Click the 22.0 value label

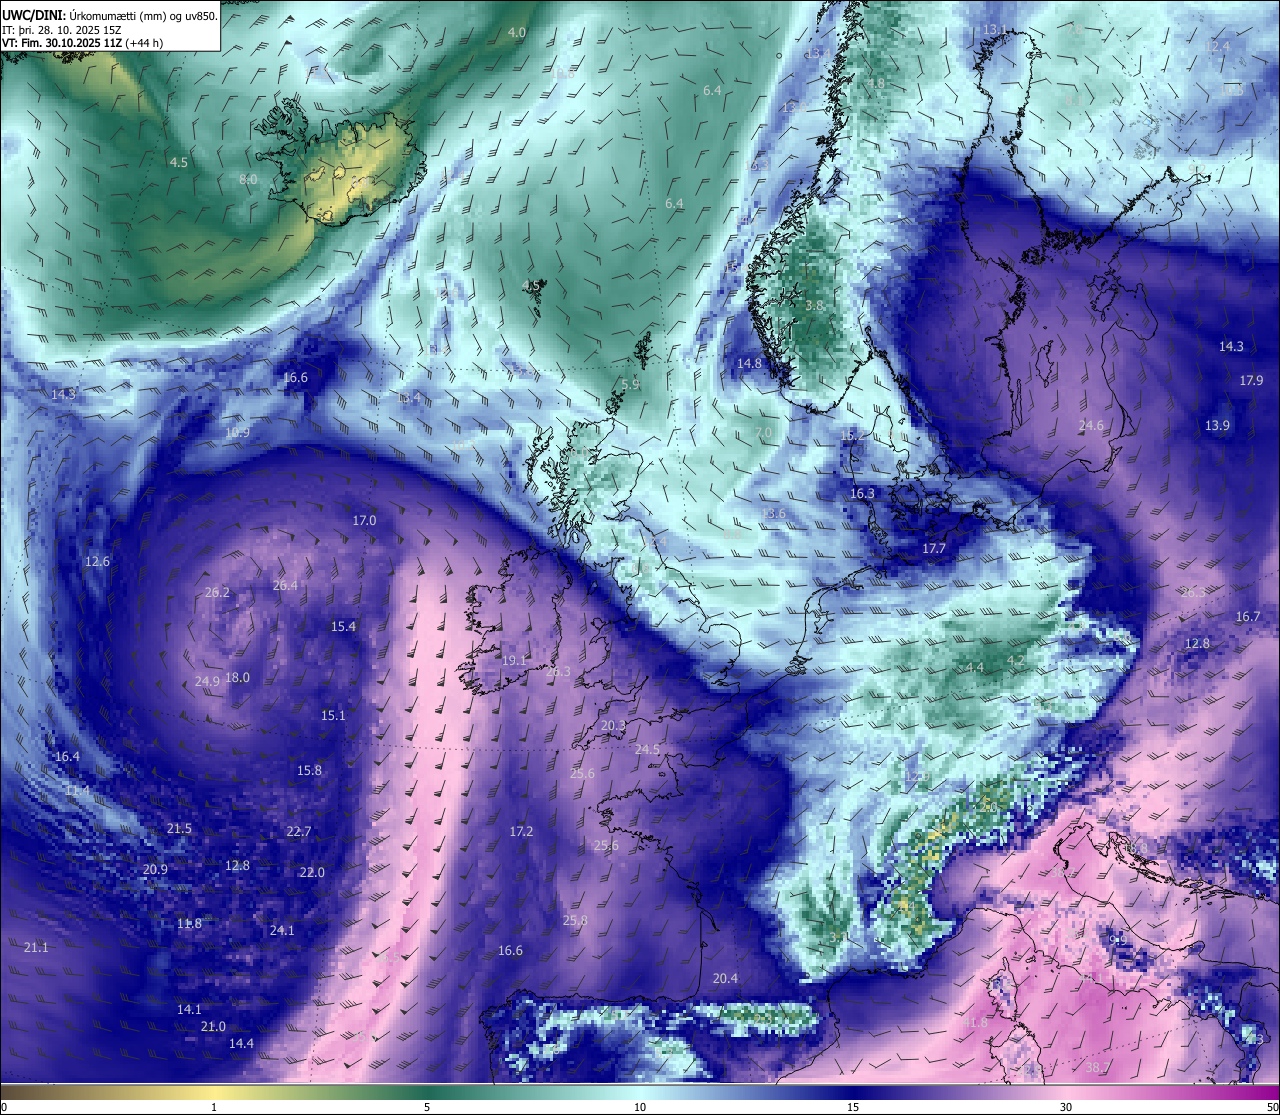point(312,873)
